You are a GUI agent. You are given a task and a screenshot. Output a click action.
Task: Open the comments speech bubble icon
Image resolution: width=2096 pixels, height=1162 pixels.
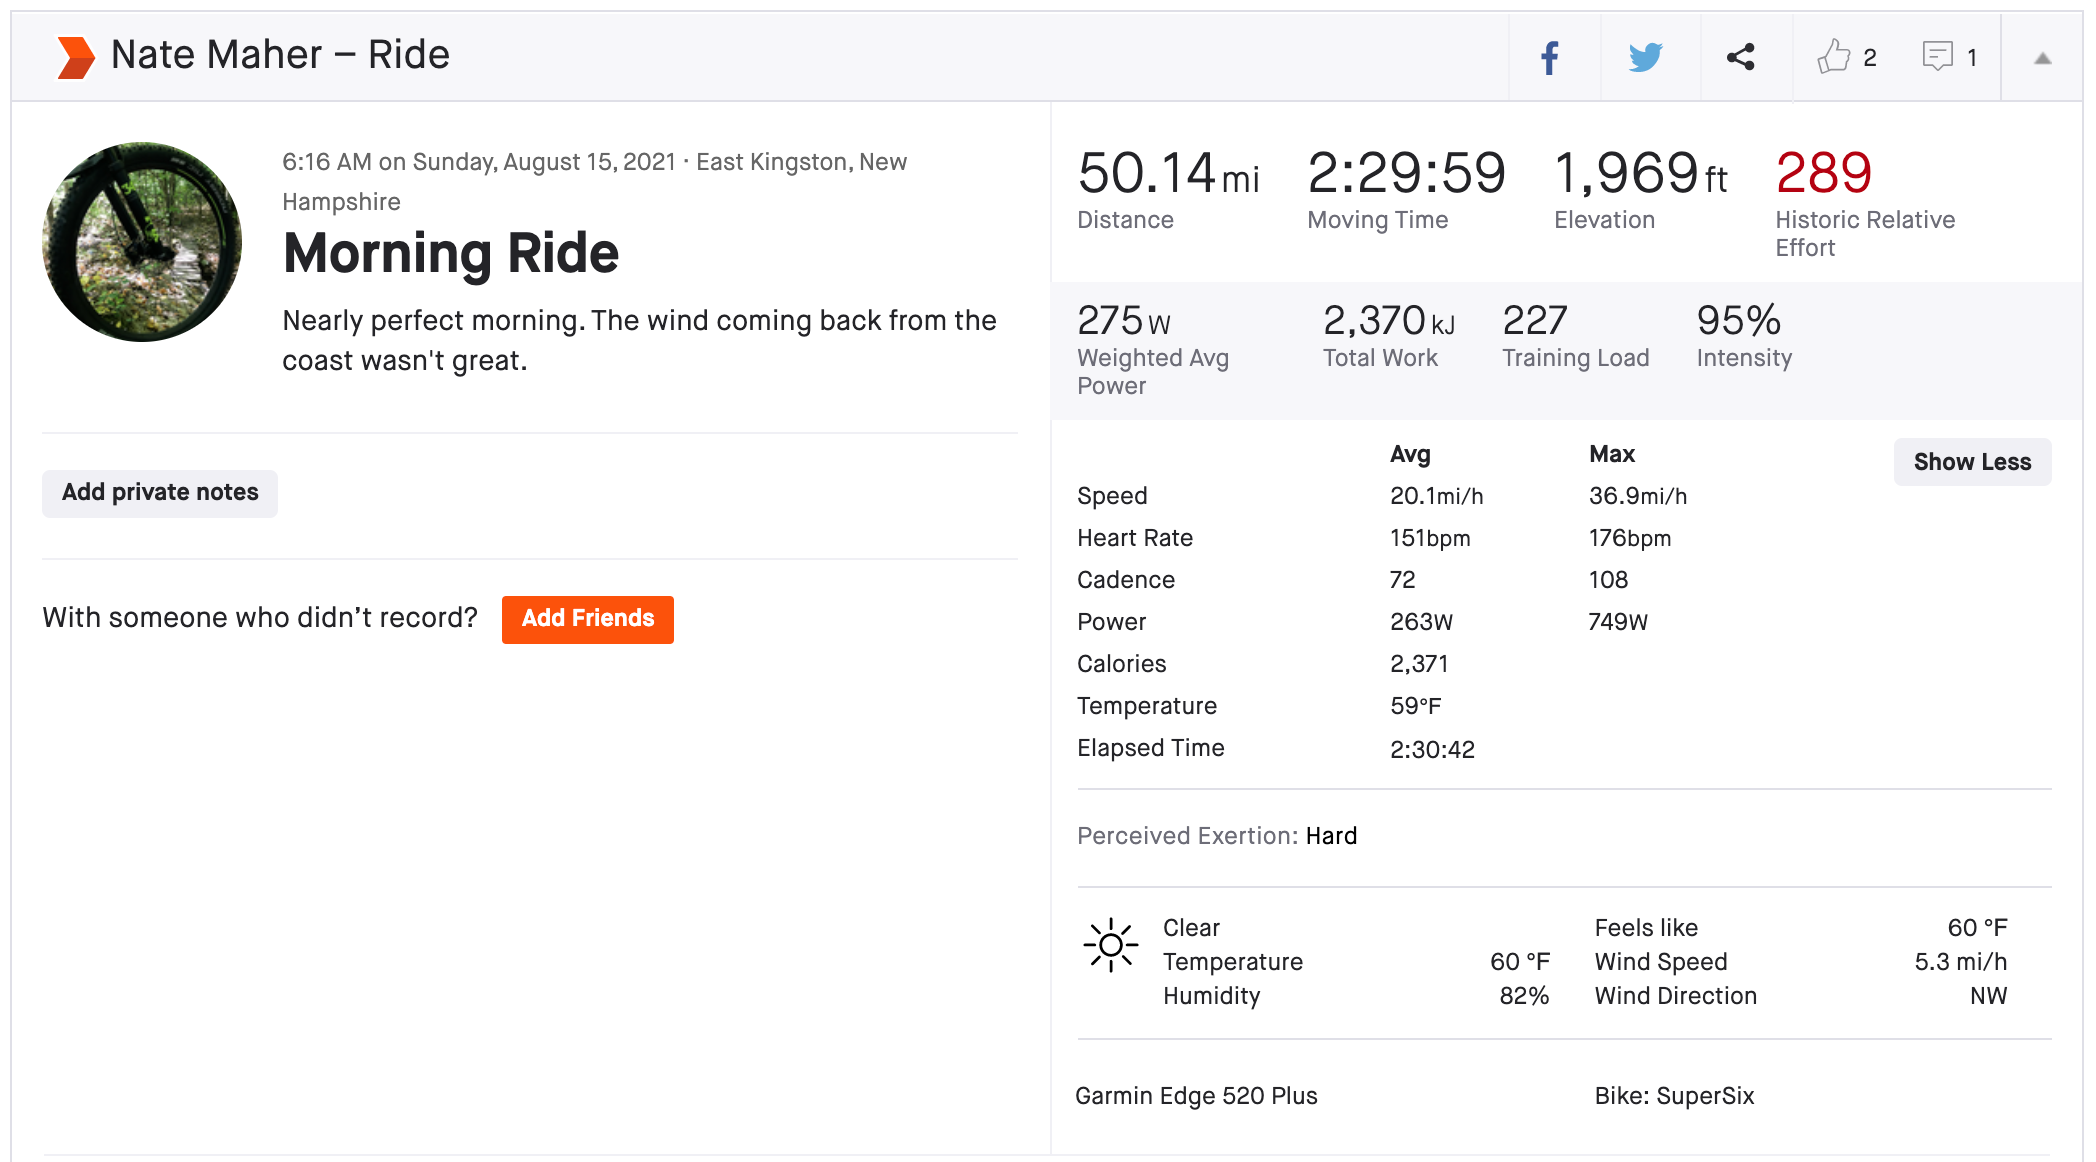coord(1937,56)
